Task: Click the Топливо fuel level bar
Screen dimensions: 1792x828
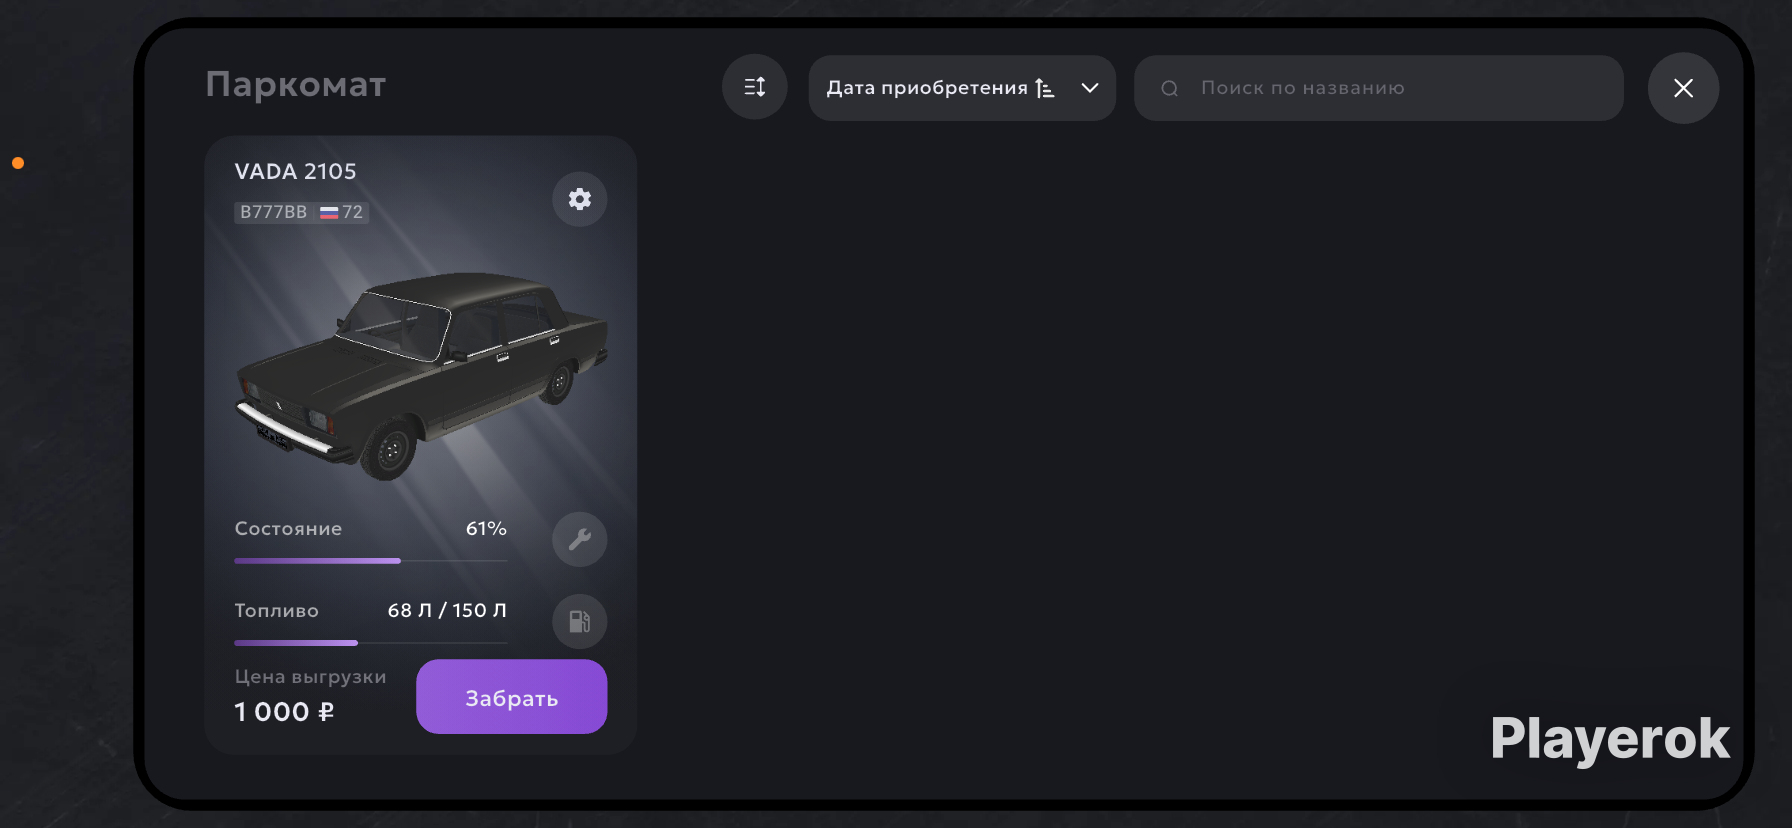Action: [371, 643]
